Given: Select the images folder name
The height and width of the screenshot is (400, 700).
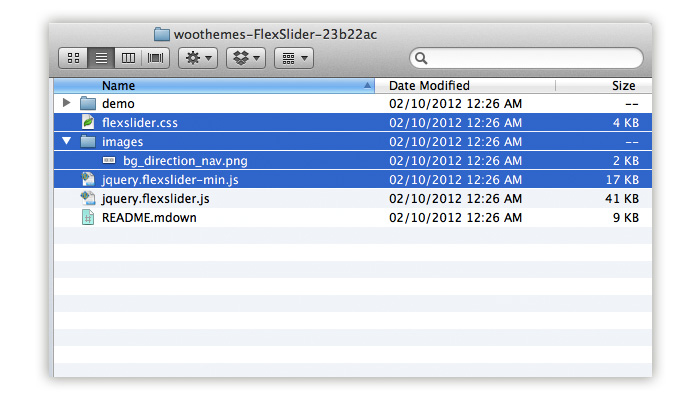Looking at the screenshot, I should [x=122, y=142].
